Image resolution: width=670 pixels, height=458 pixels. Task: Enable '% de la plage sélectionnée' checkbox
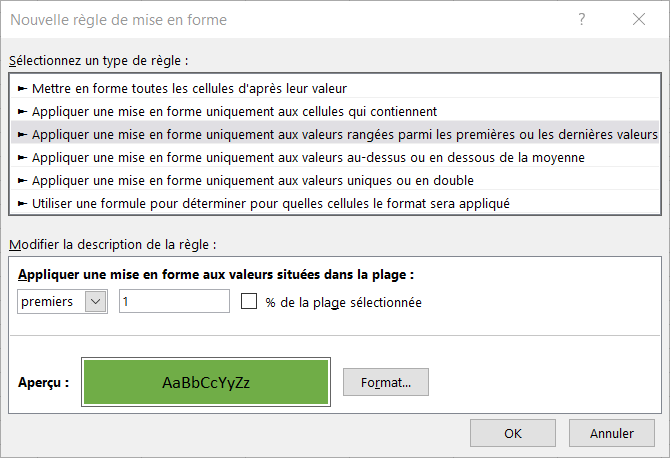tap(249, 301)
